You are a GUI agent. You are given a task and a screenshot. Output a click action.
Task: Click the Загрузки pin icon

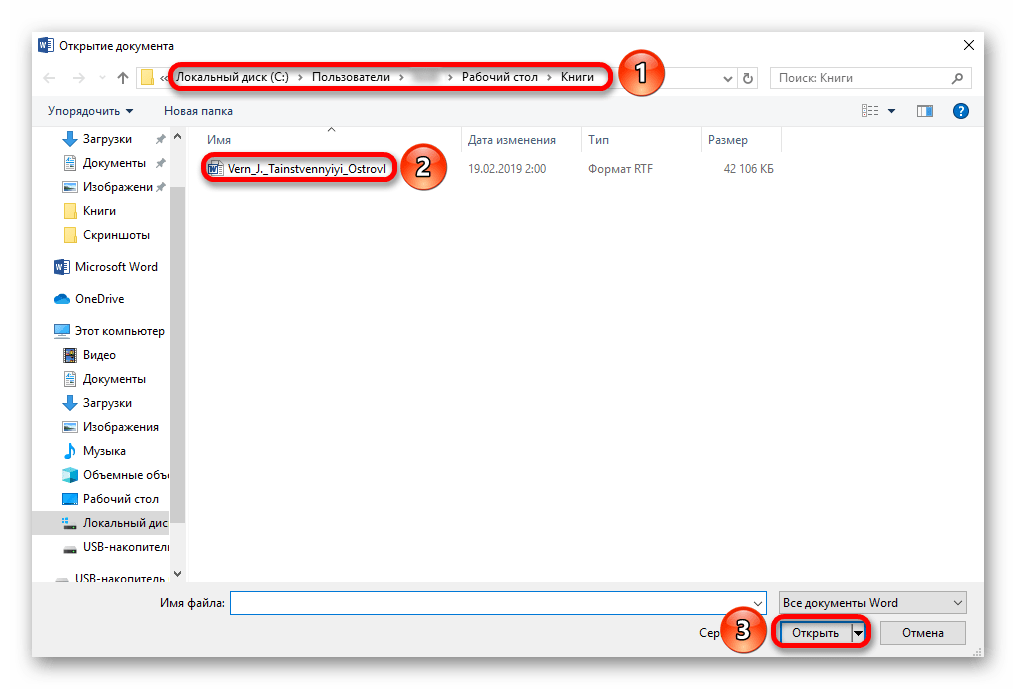160,139
